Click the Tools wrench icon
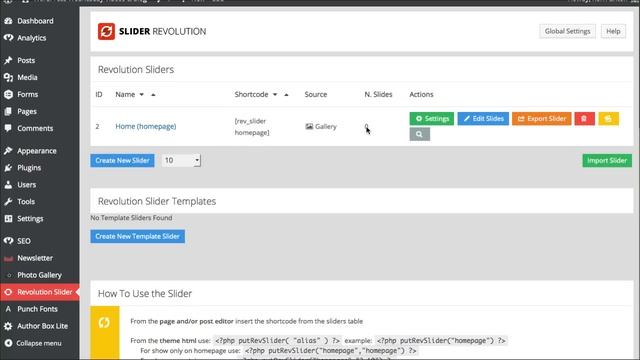Screen dimensions: 640x360 pyautogui.click(x=8, y=202)
